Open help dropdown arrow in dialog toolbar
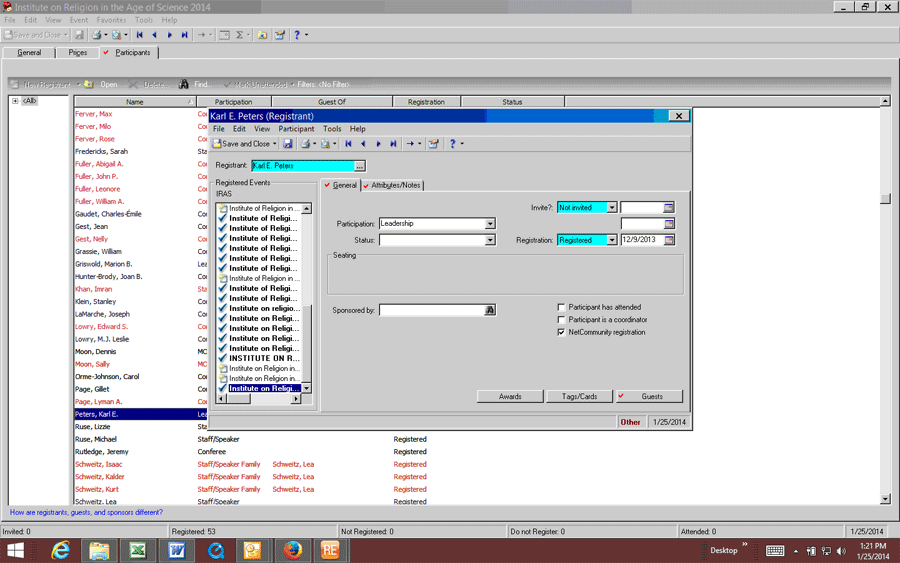Image resolution: width=900 pixels, height=563 pixels. [462, 144]
